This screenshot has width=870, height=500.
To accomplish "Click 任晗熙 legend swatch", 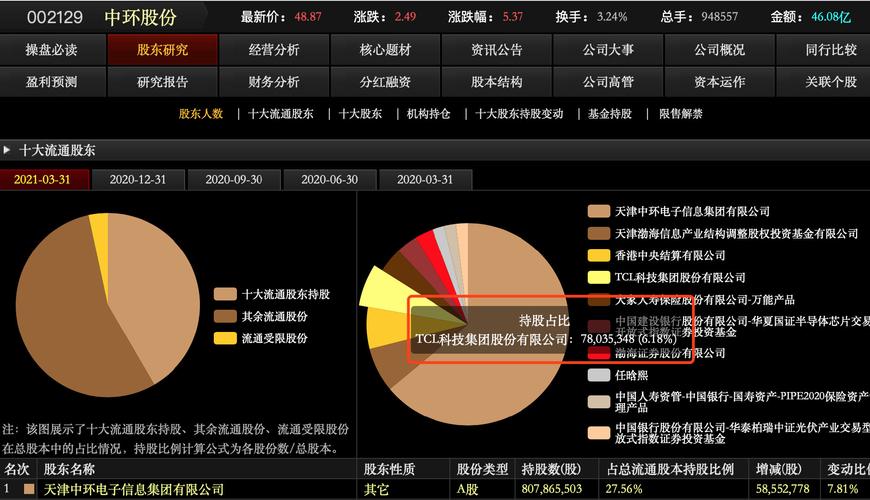I will pyautogui.click(x=599, y=375).
